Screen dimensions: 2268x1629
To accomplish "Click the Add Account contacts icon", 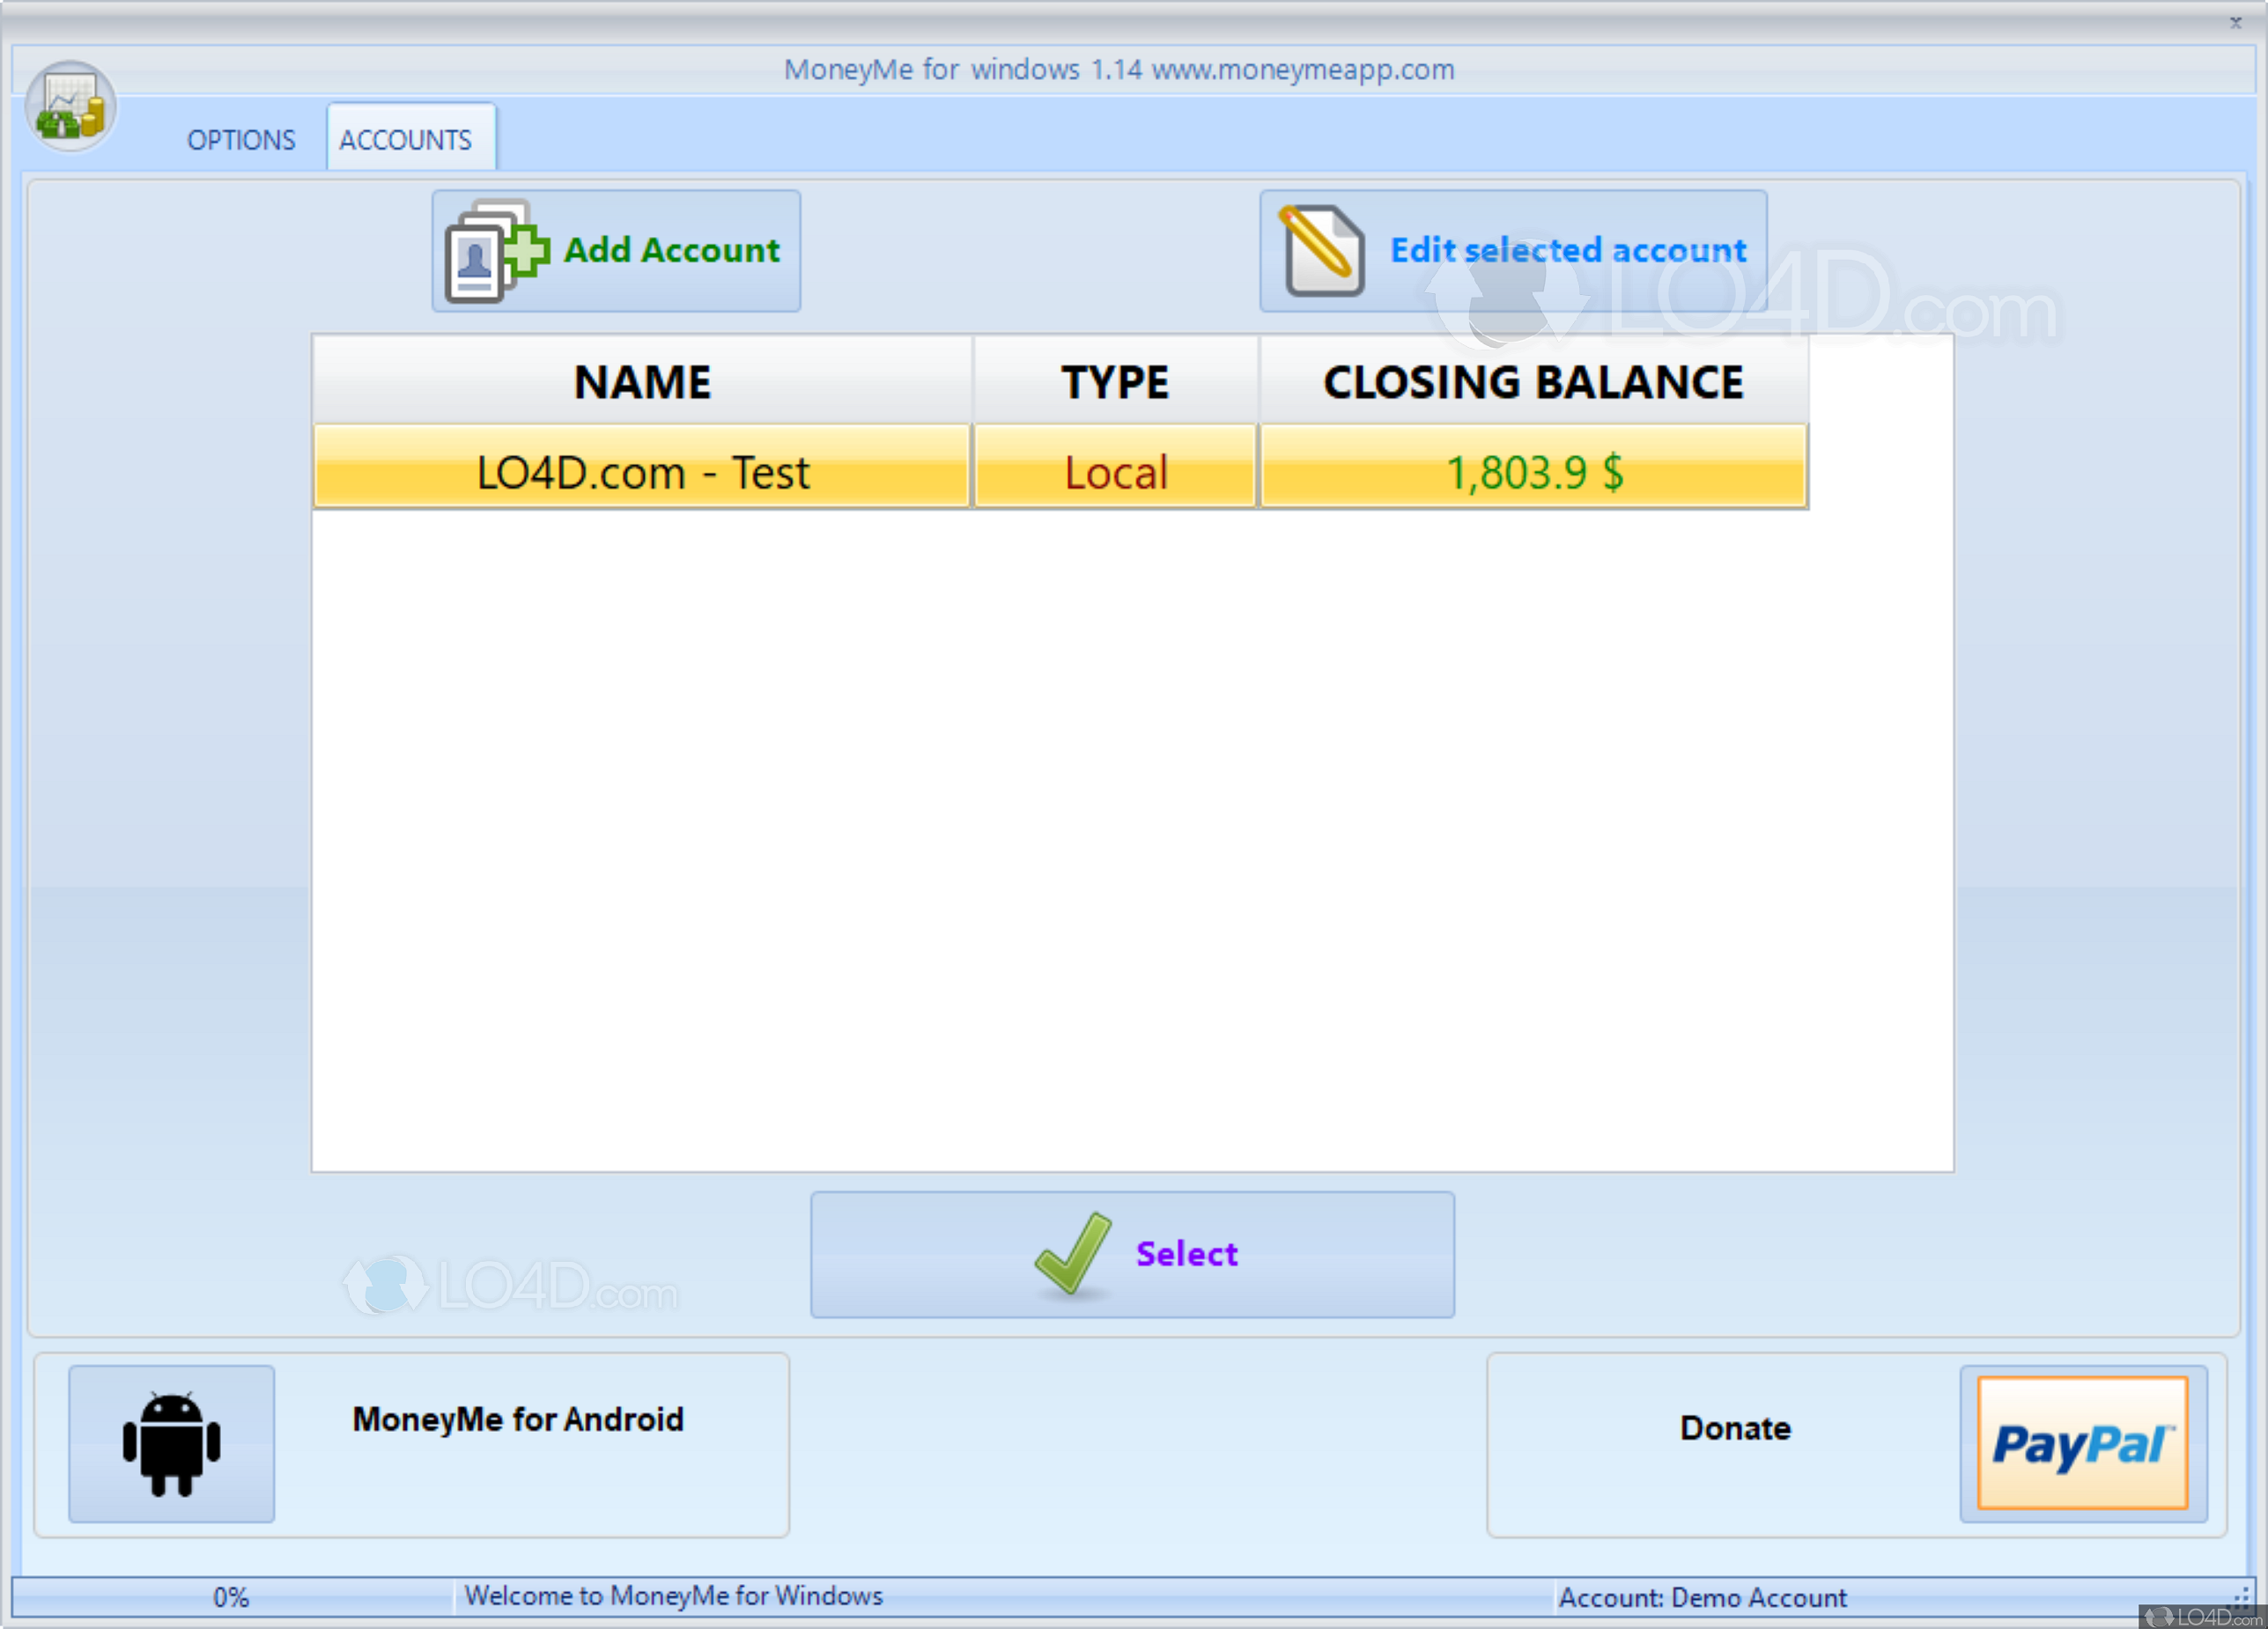I will [x=495, y=251].
